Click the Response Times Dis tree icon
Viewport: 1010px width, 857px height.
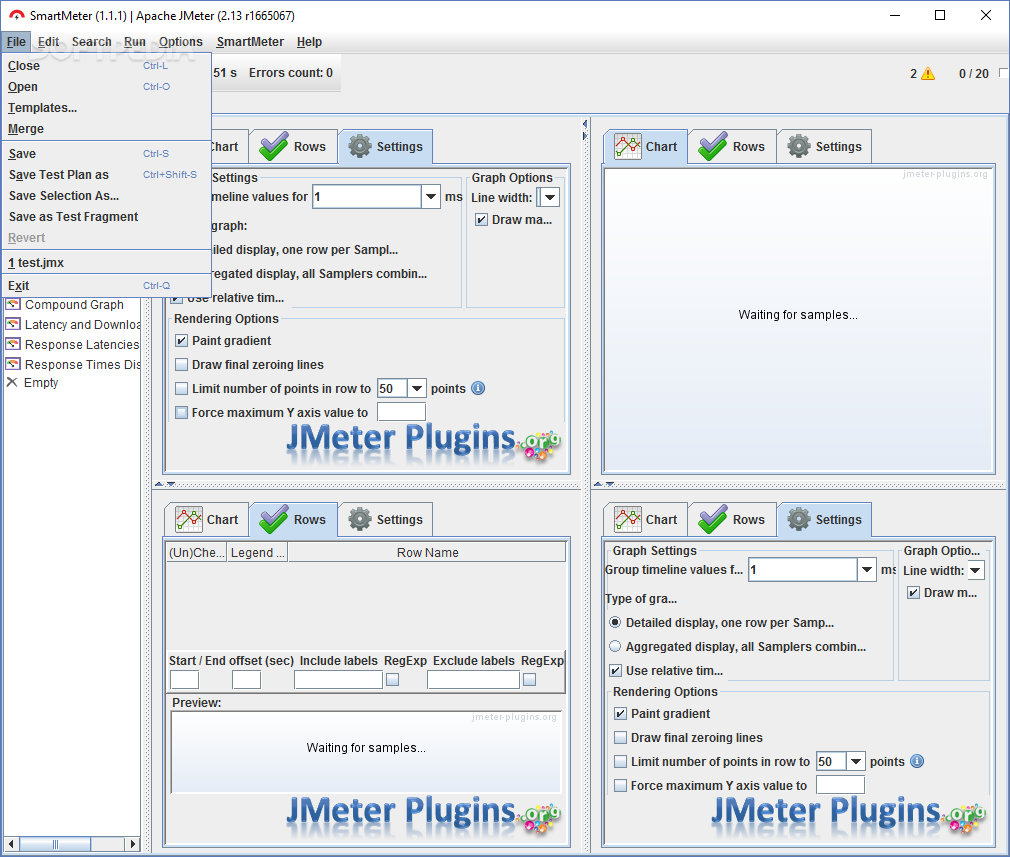coord(13,364)
